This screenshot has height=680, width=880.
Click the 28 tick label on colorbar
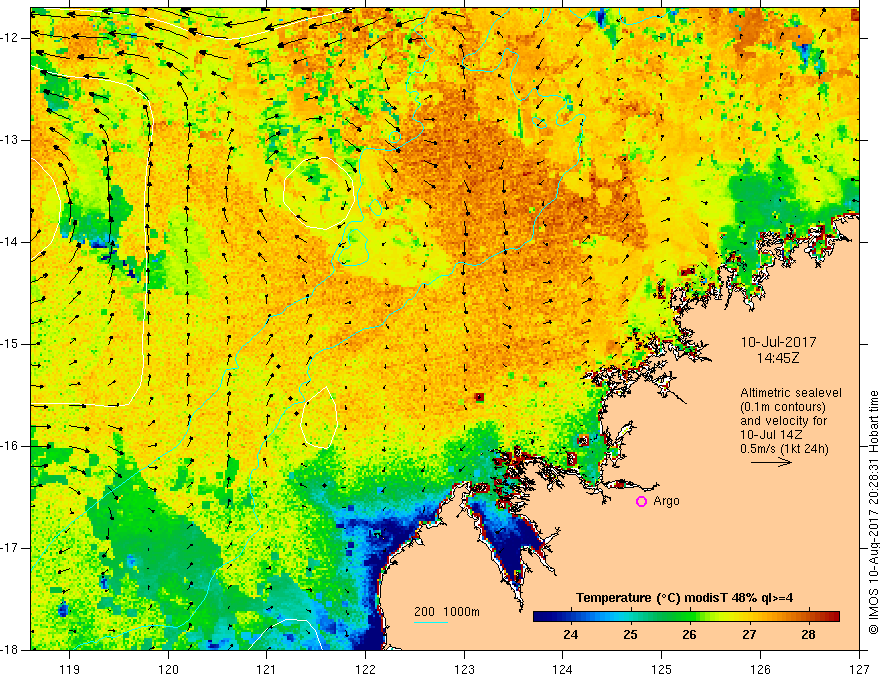808,635
